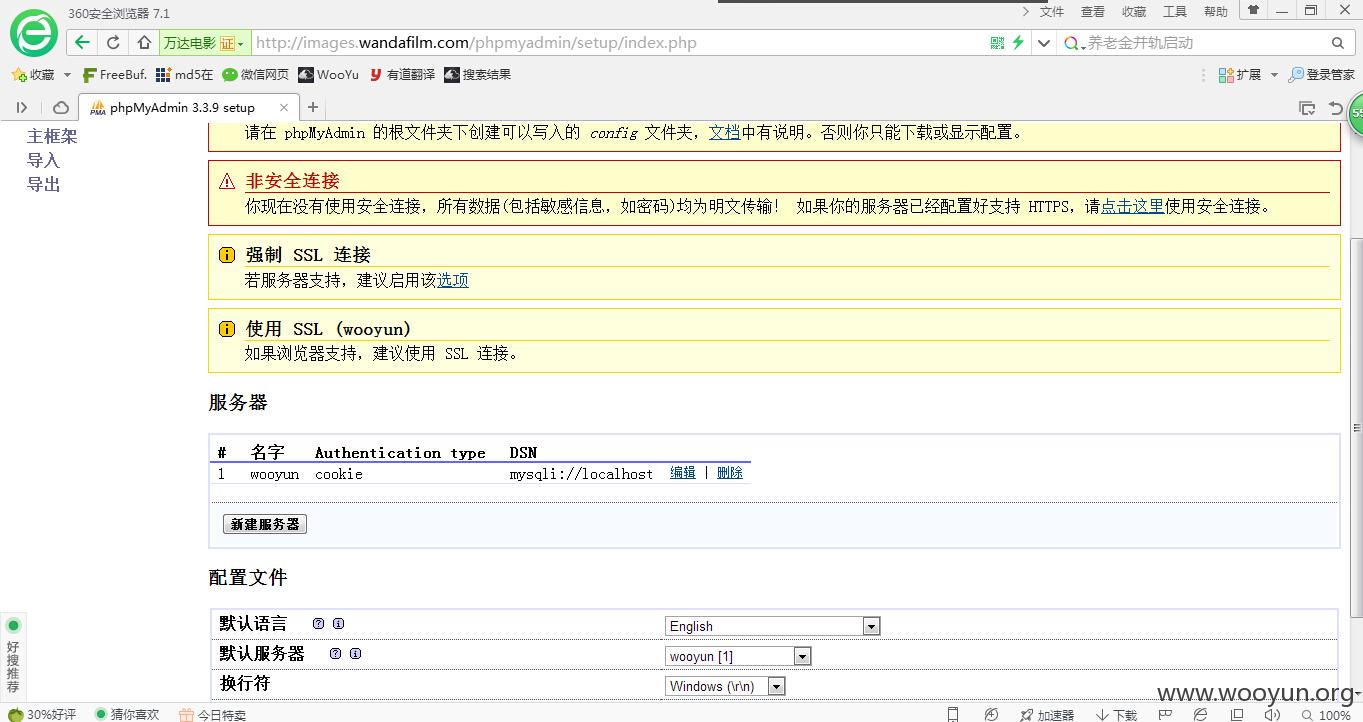Expand the address bar history dropdown arrow
This screenshot has height=722, width=1363.
coord(1044,43)
